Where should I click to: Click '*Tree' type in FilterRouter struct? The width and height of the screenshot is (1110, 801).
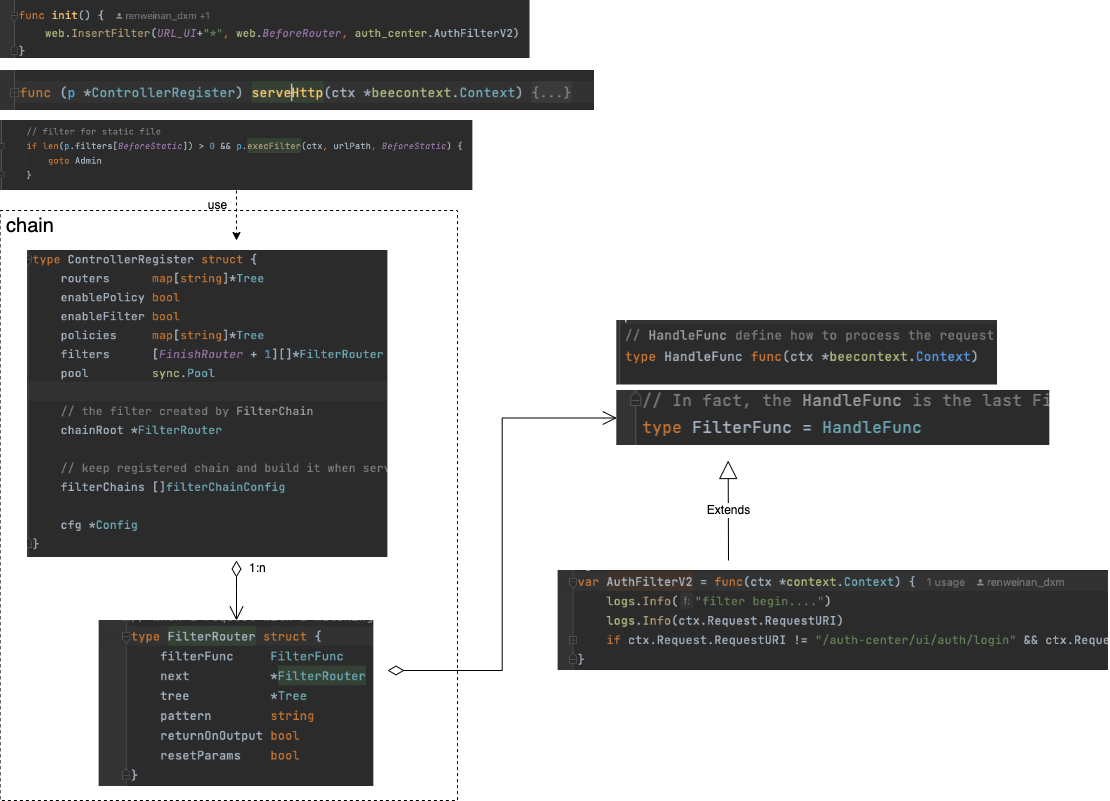(288, 696)
